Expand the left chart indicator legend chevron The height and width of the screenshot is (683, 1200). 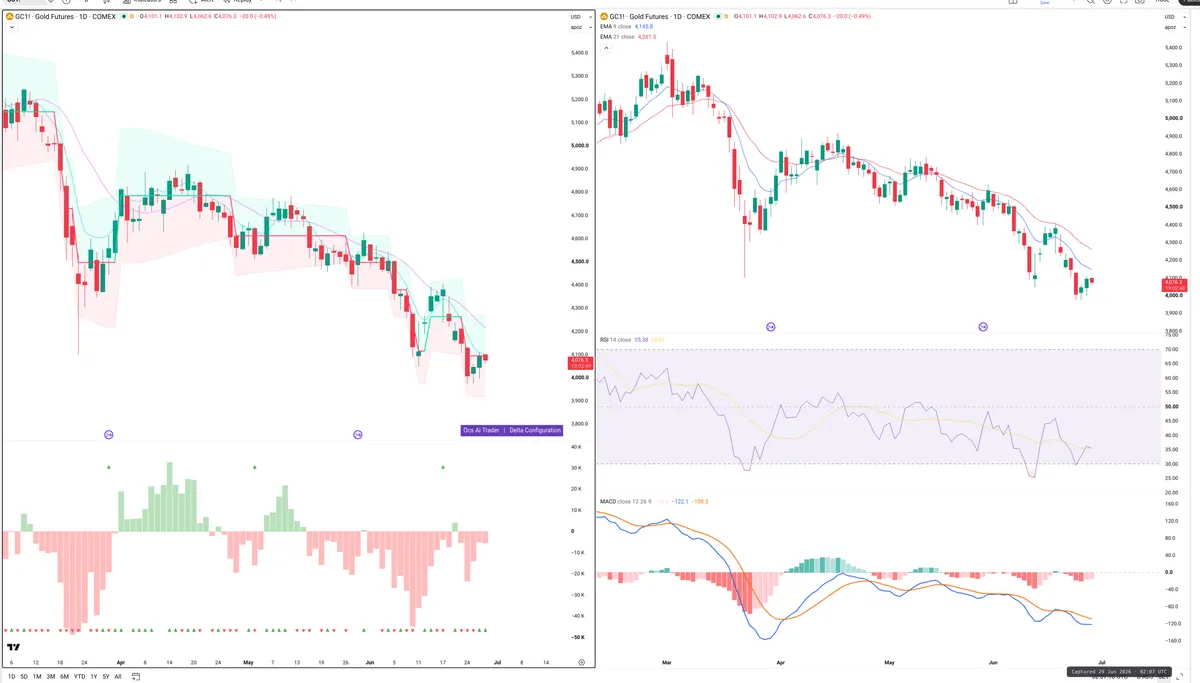[10, 29]
